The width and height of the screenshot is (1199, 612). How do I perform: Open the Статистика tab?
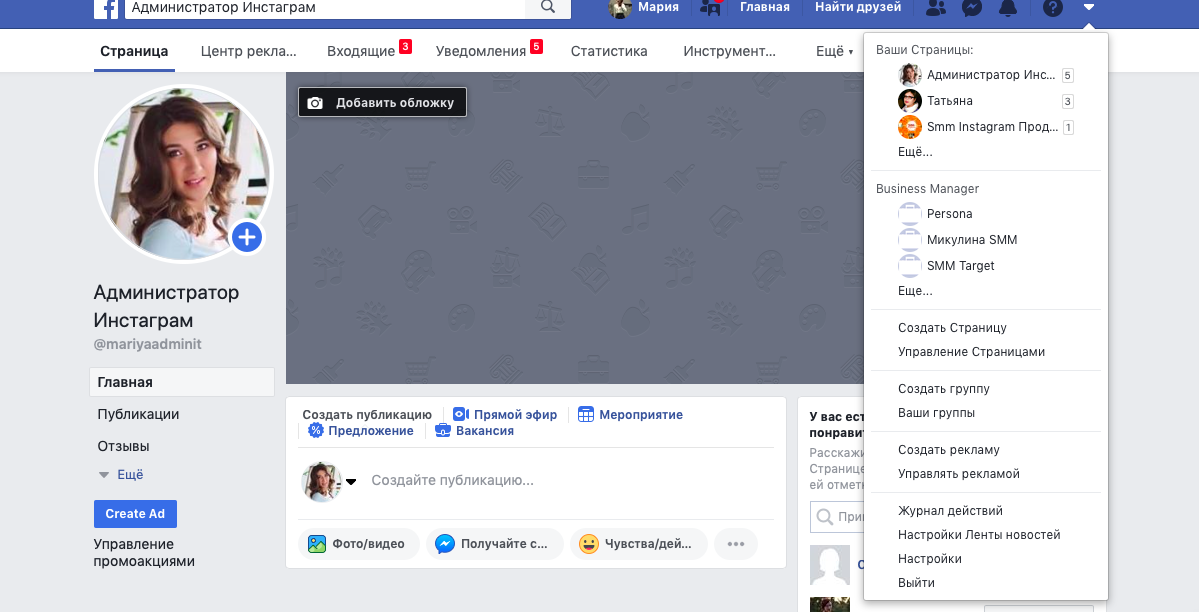click(609, 51)
